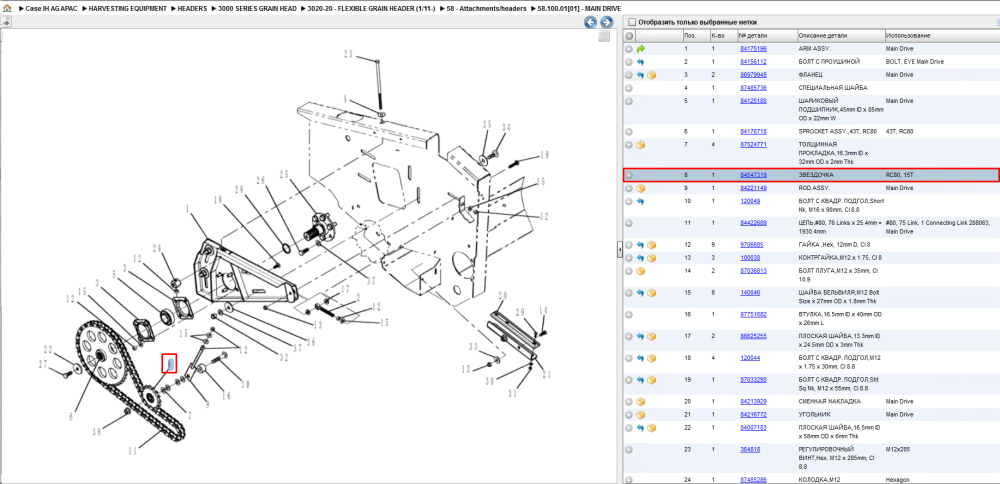Click box icon in СМЕННАЯ НАКЛАДКА row

641,402
